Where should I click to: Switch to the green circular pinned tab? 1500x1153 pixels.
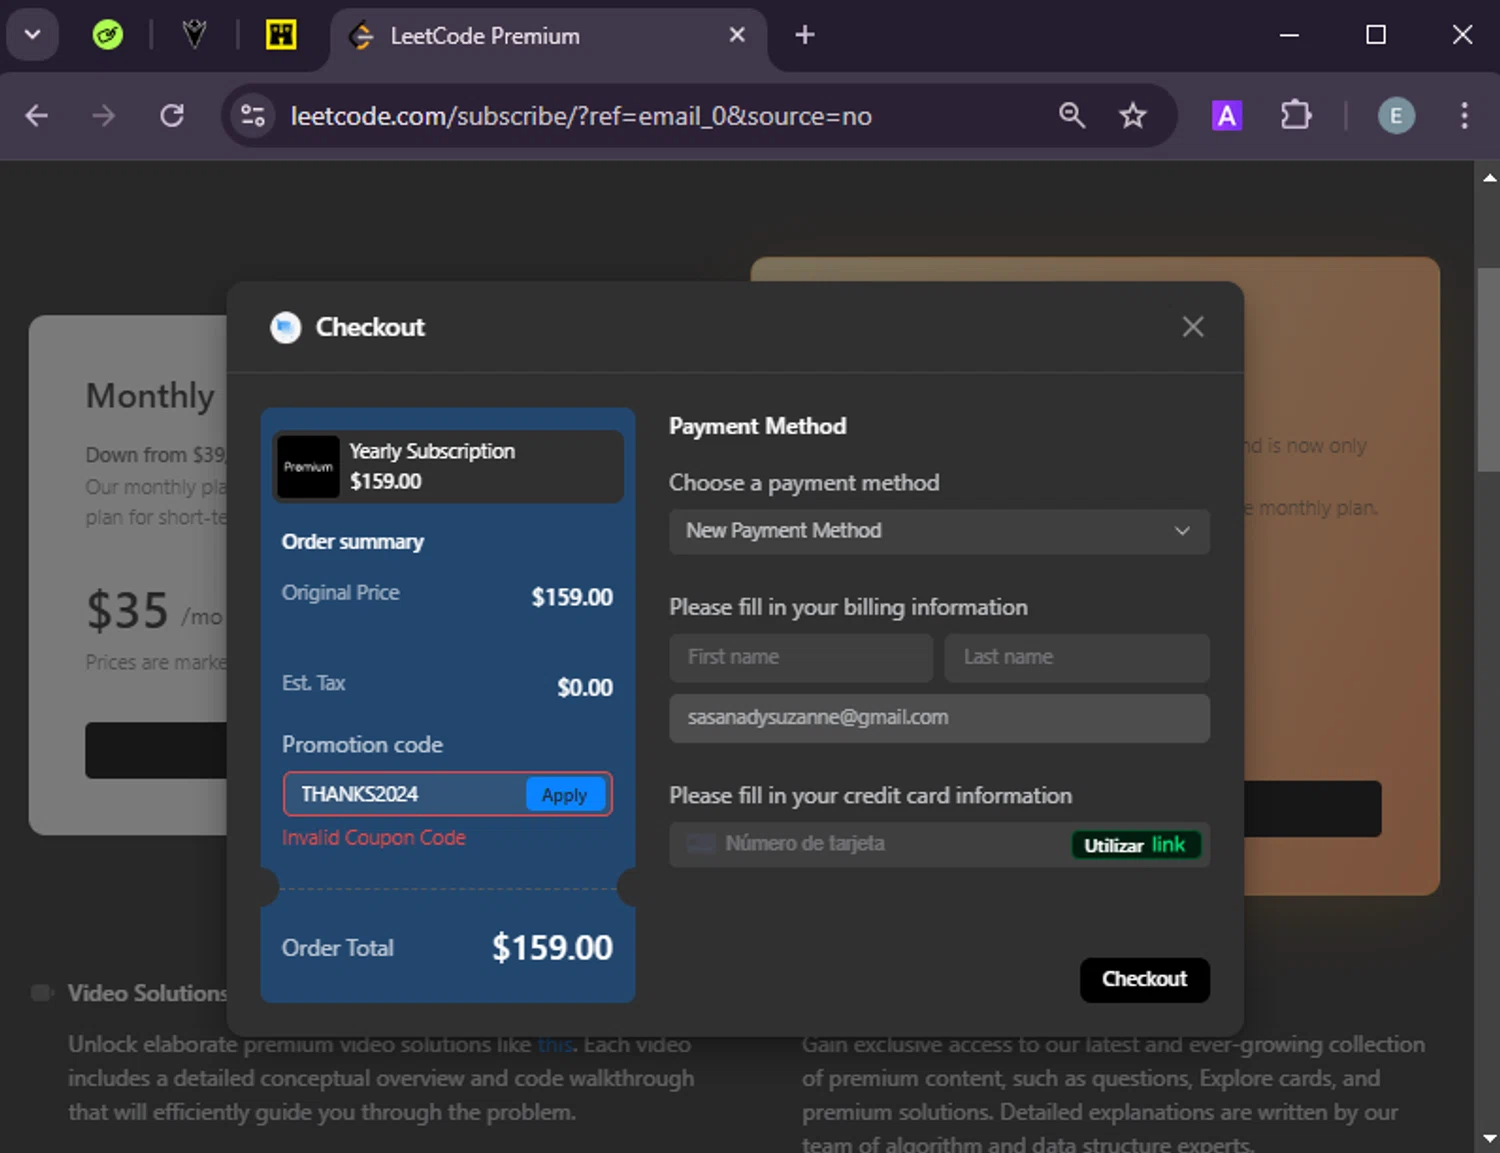click(x=108, y=35)
